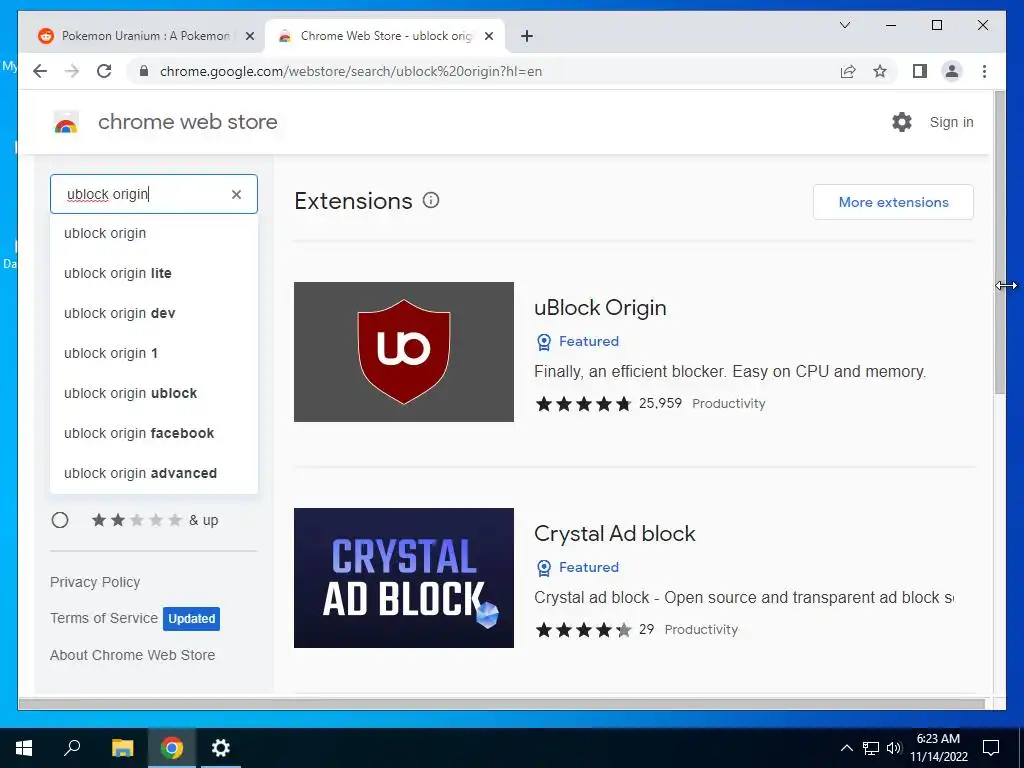This screenshot has width=1024, height=768.
Task: Select the 2 stars & up rating filter
Action: pos(60,520)
